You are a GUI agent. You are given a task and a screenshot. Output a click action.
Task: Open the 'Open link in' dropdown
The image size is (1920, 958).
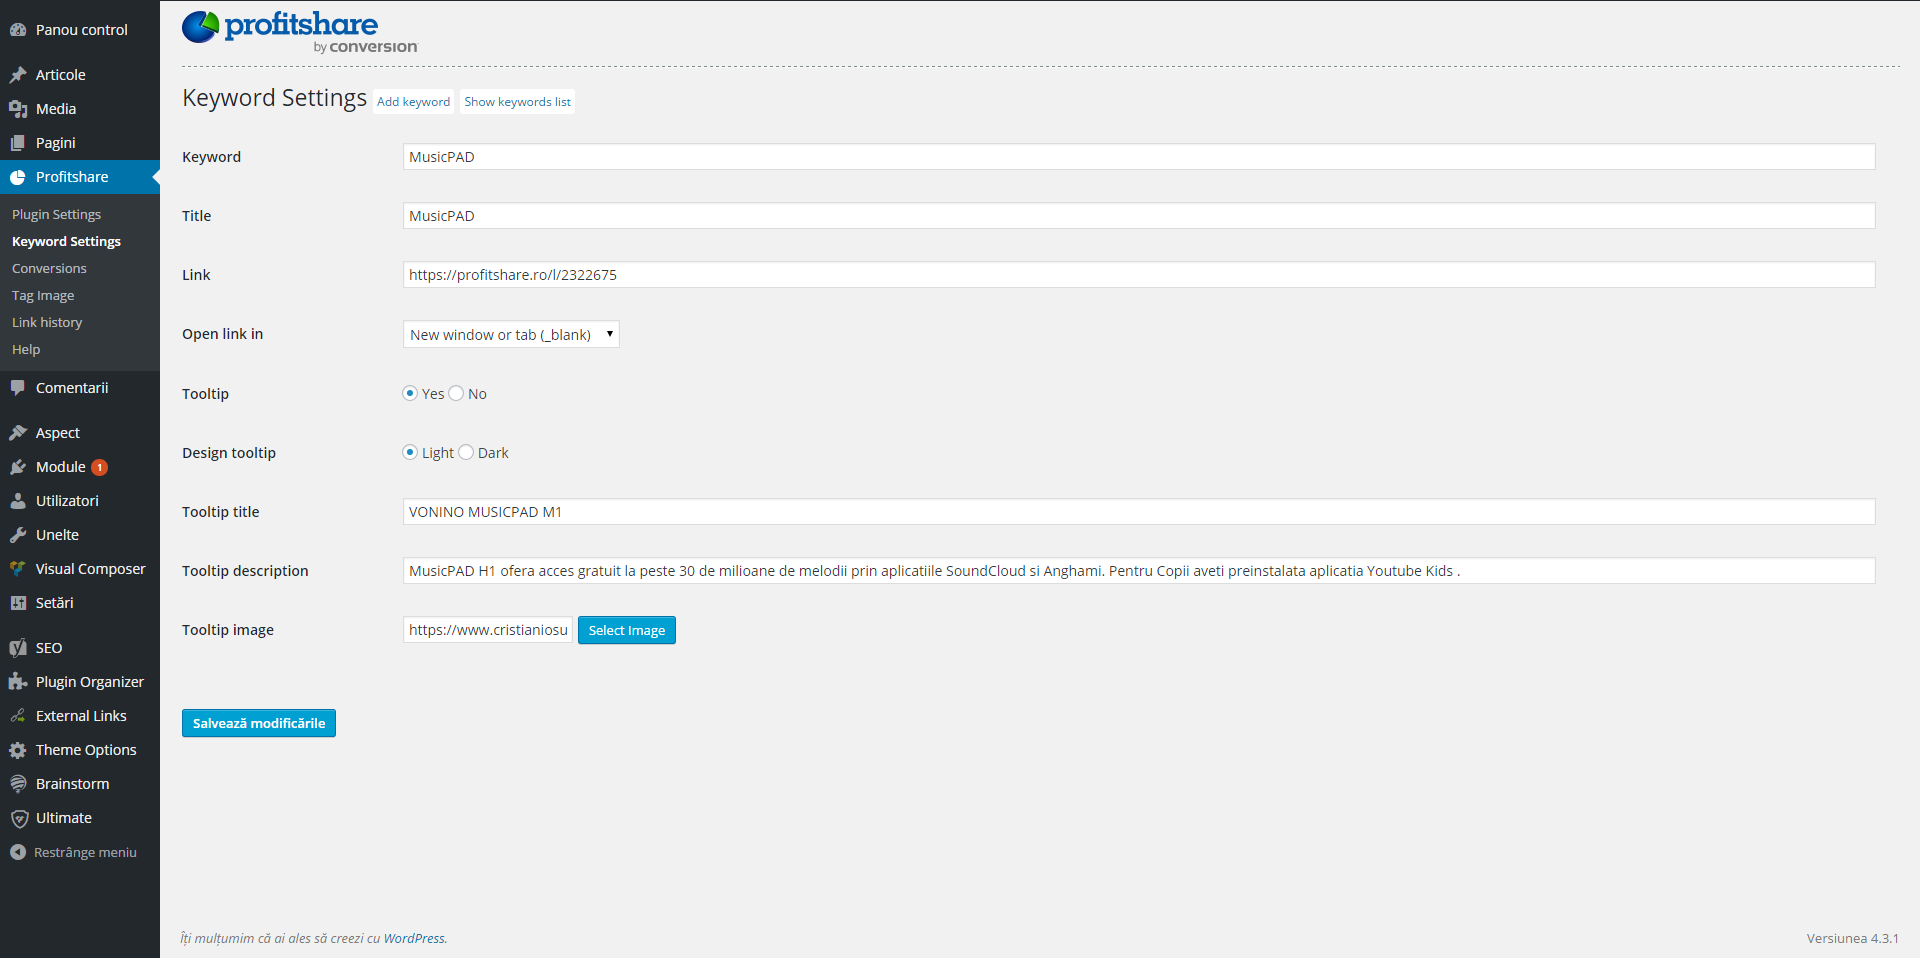click(x=511, y=334)
